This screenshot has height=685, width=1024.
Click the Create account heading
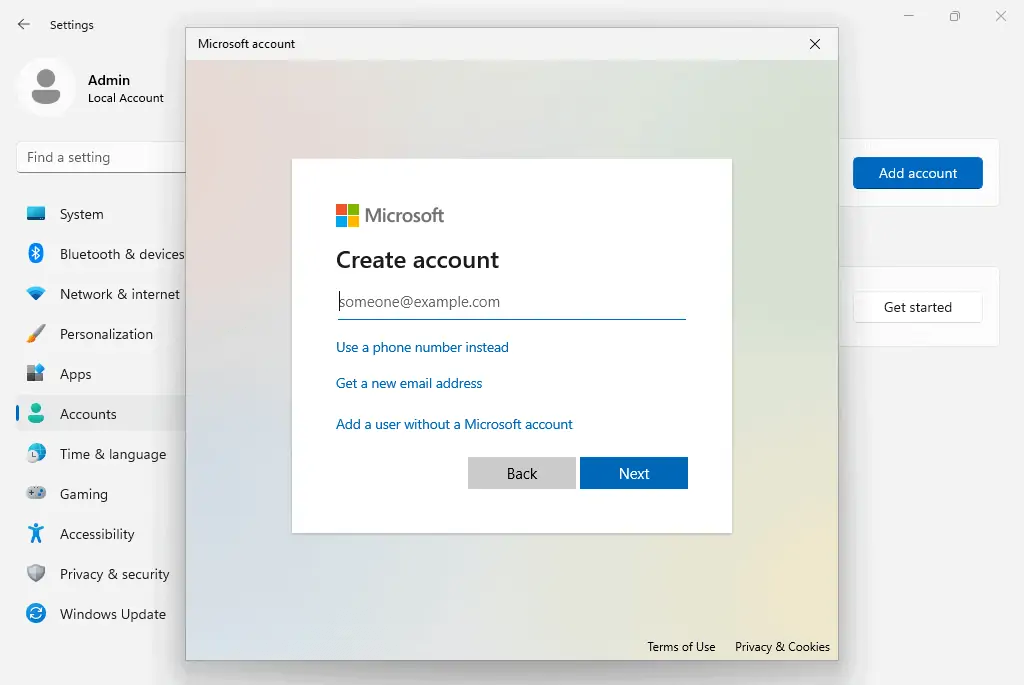pos(417,260)
